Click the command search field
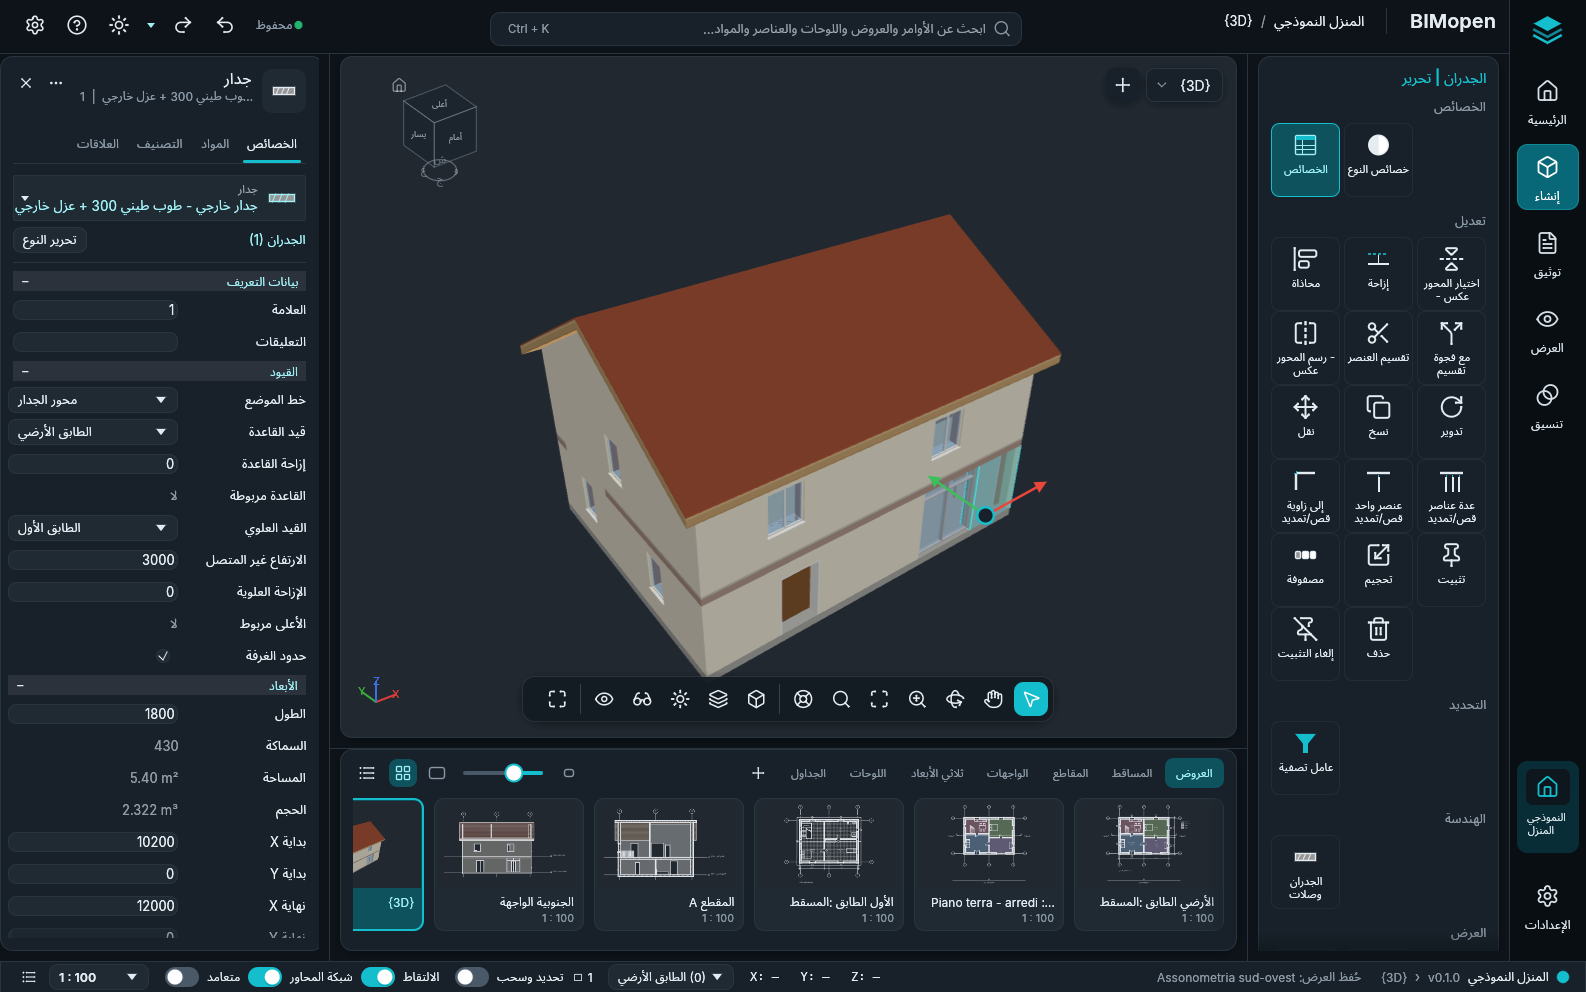The width and height of the screenshot is (1586, 992). coord(756,29)
